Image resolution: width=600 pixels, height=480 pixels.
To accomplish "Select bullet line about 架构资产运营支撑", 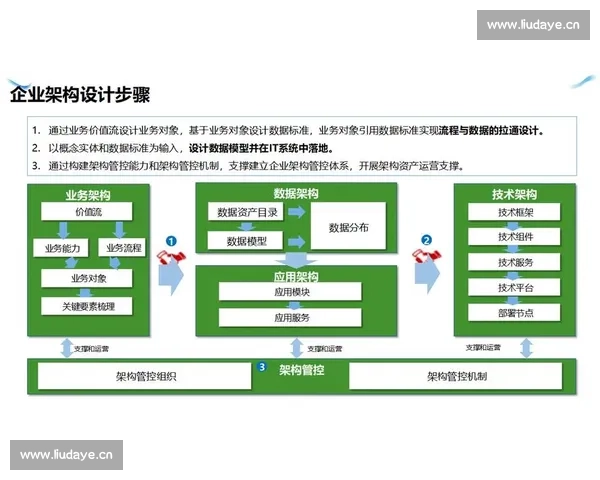I will [248, 166].
